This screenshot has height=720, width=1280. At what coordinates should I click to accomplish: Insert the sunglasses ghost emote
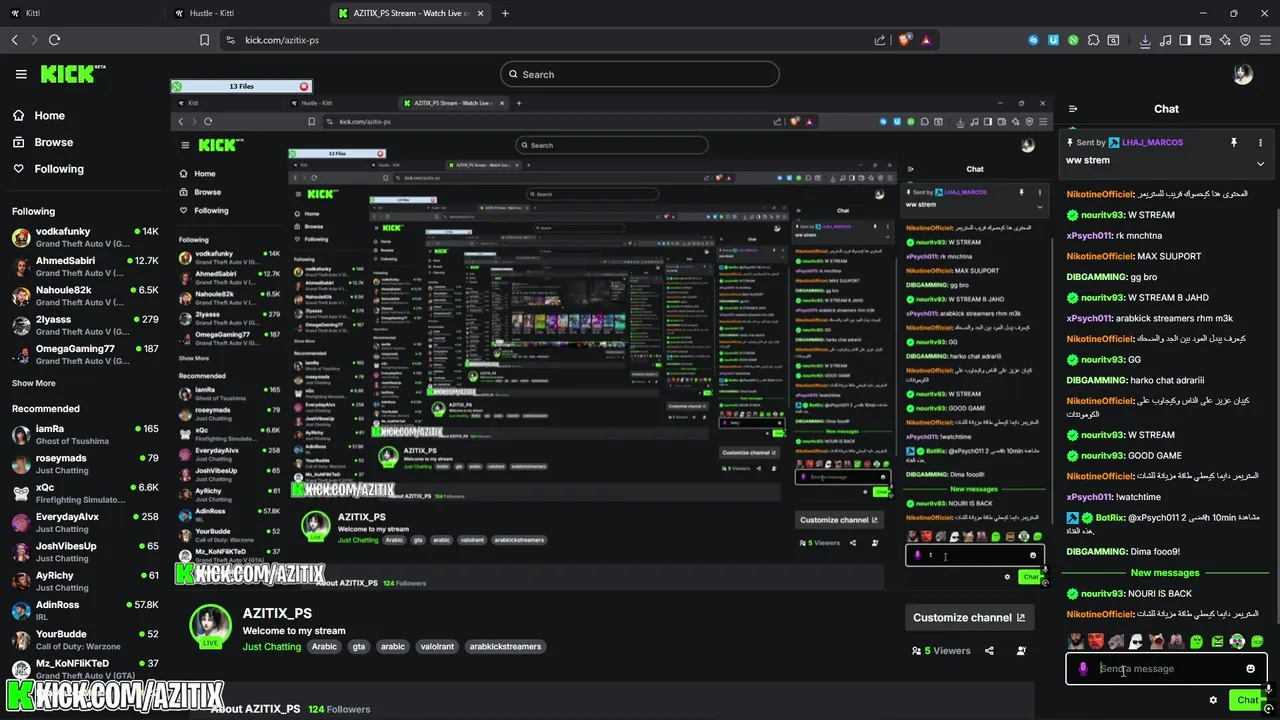(1136, 641)
